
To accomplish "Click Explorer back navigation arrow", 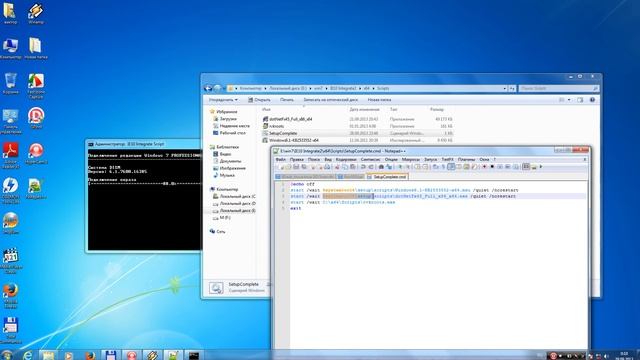I will (x=208, y=88).
